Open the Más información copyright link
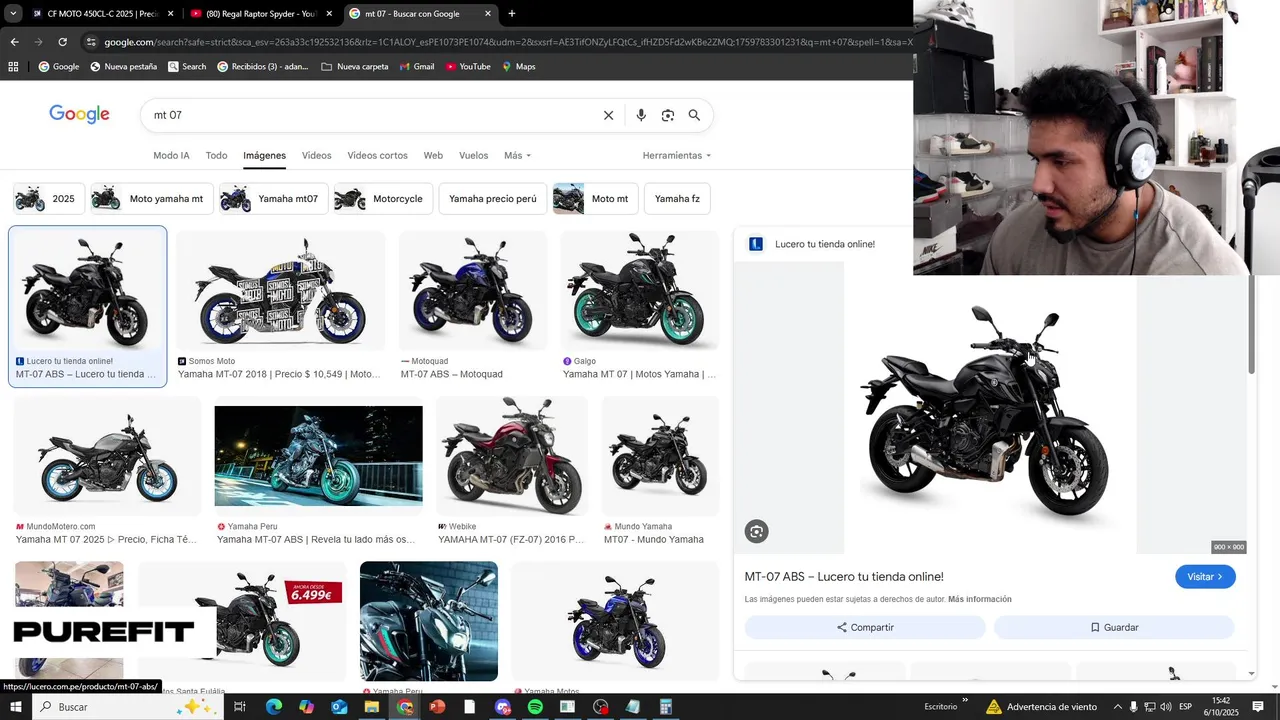 pos(980,600)
